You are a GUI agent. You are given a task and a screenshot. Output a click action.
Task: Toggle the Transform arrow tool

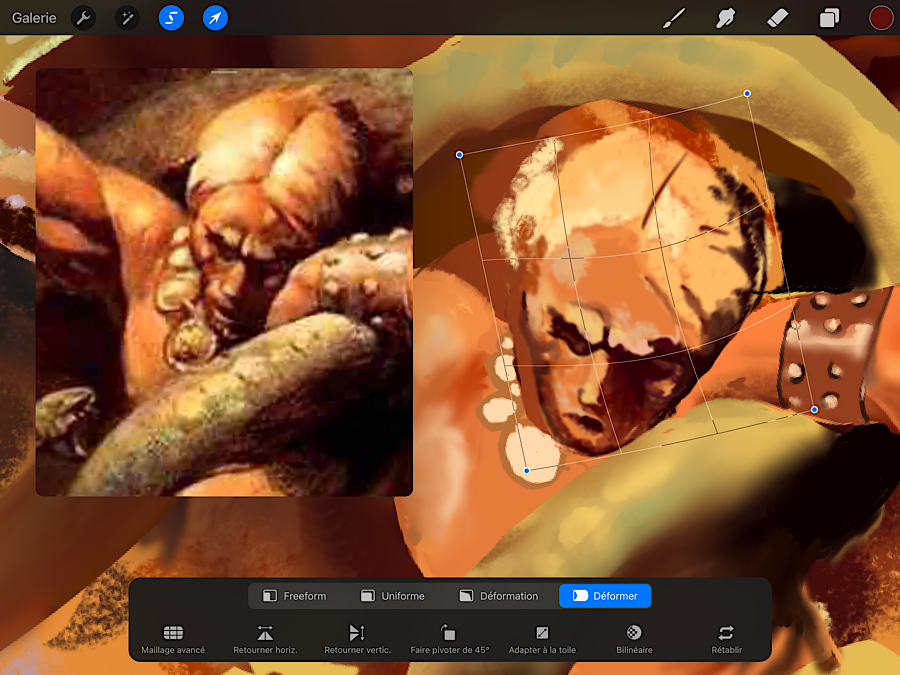click(215, 18)
